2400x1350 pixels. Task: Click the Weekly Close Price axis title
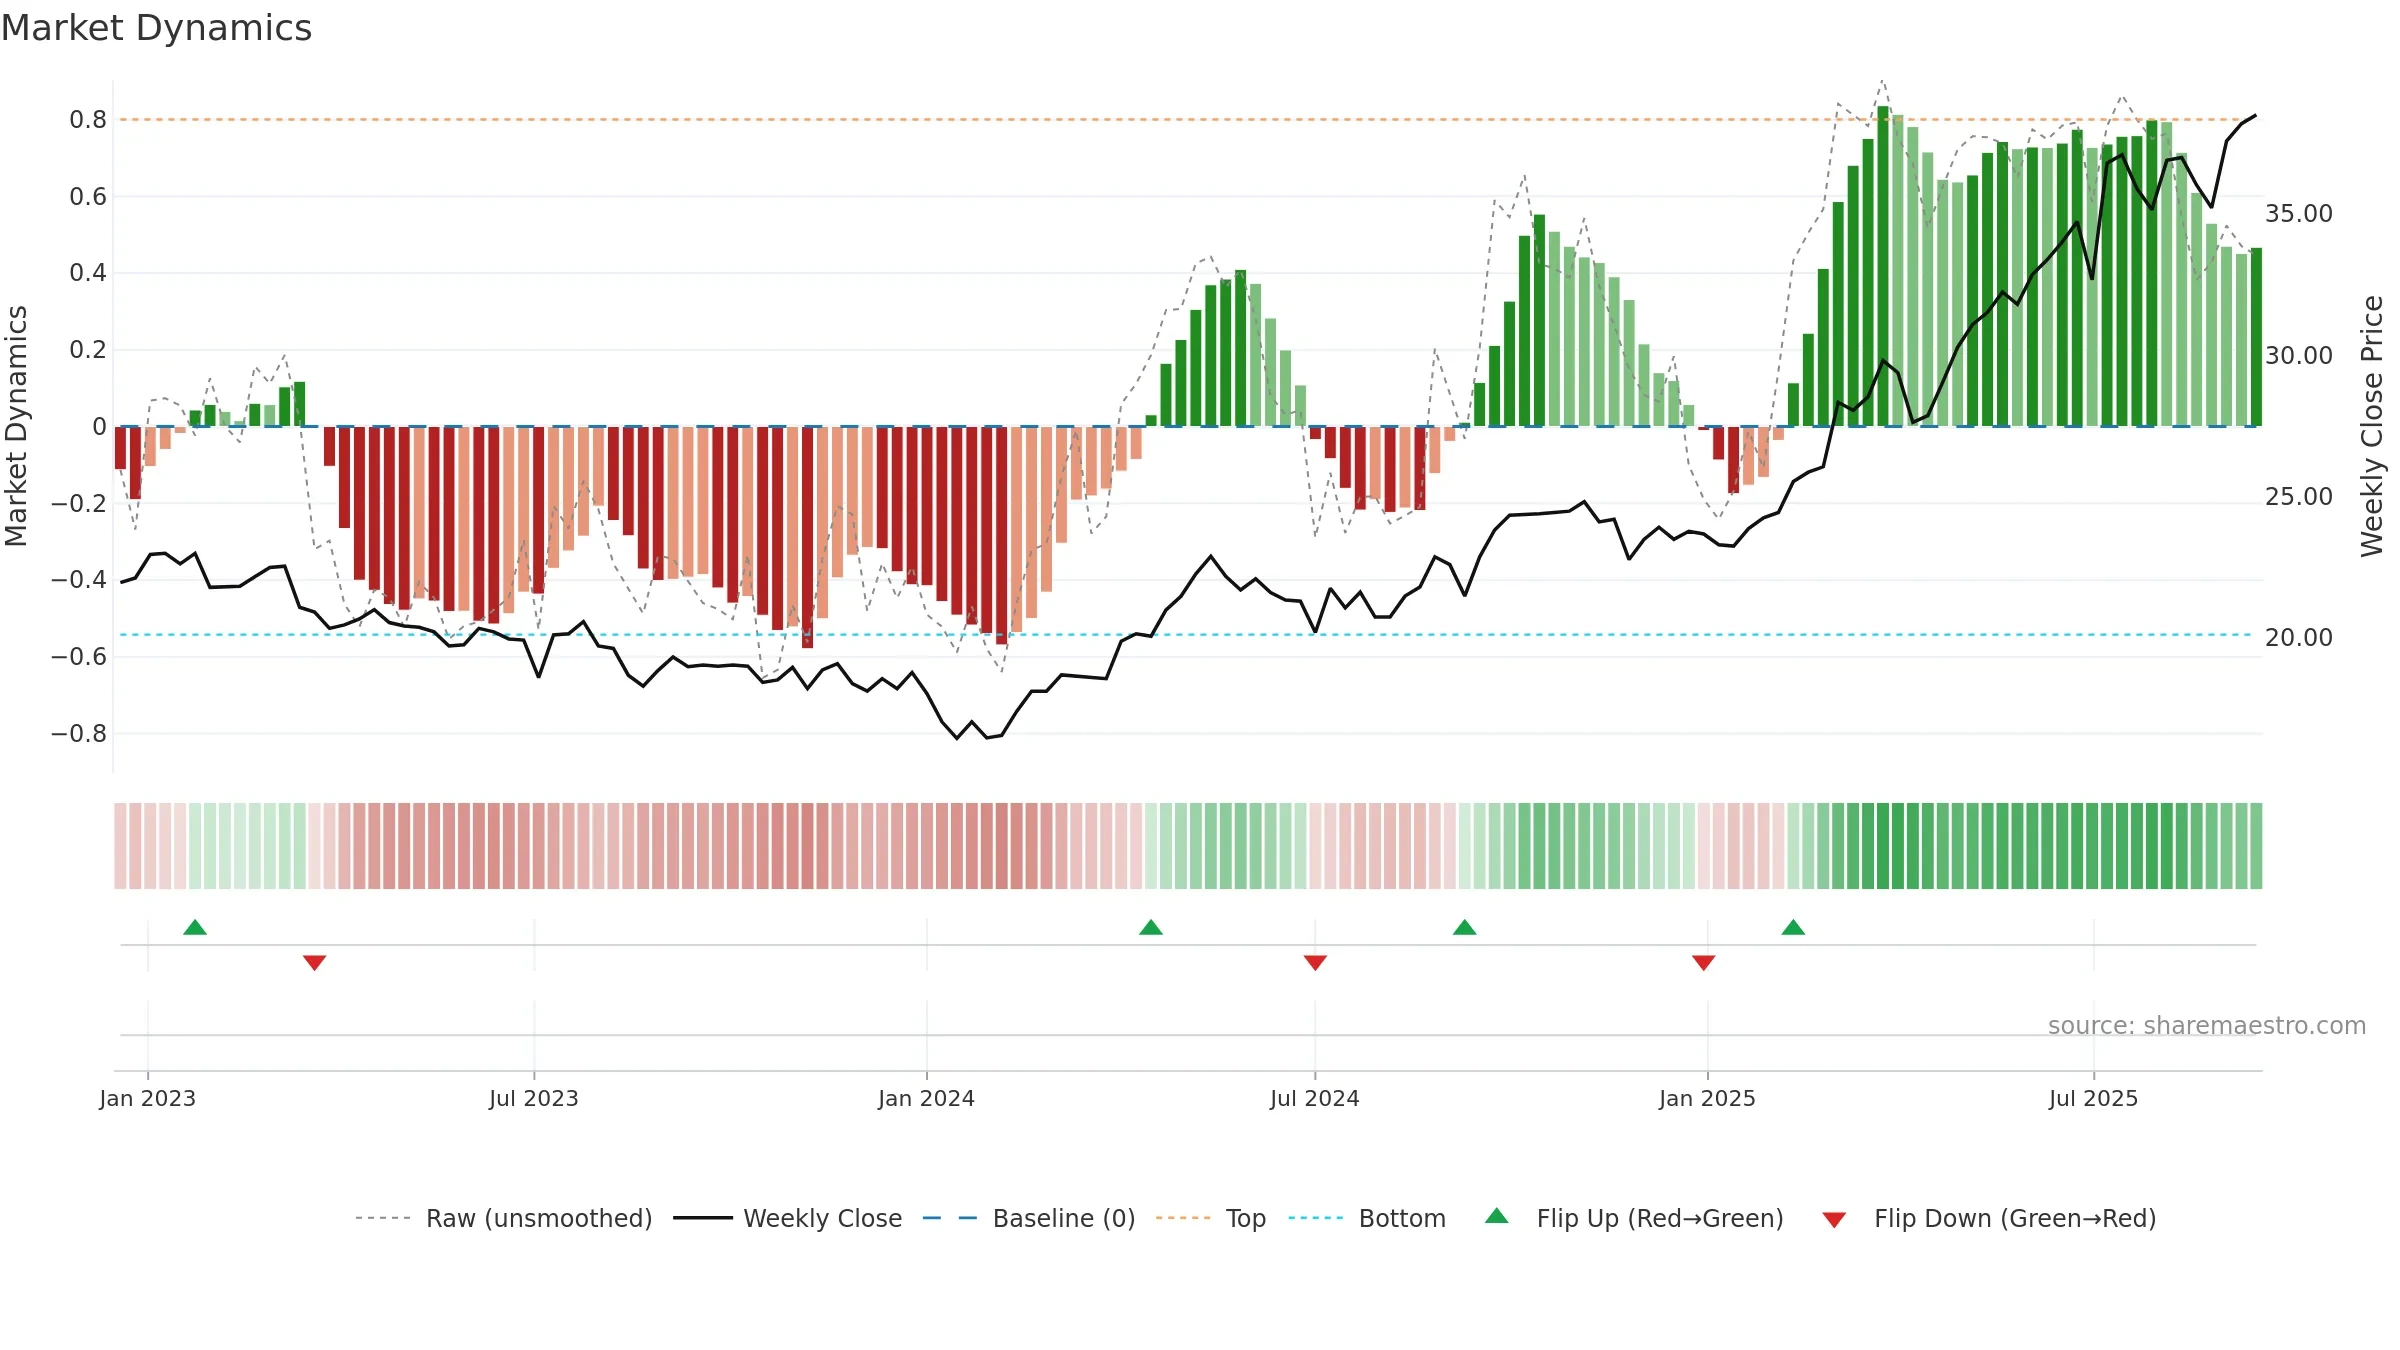tap(2372, 426)
